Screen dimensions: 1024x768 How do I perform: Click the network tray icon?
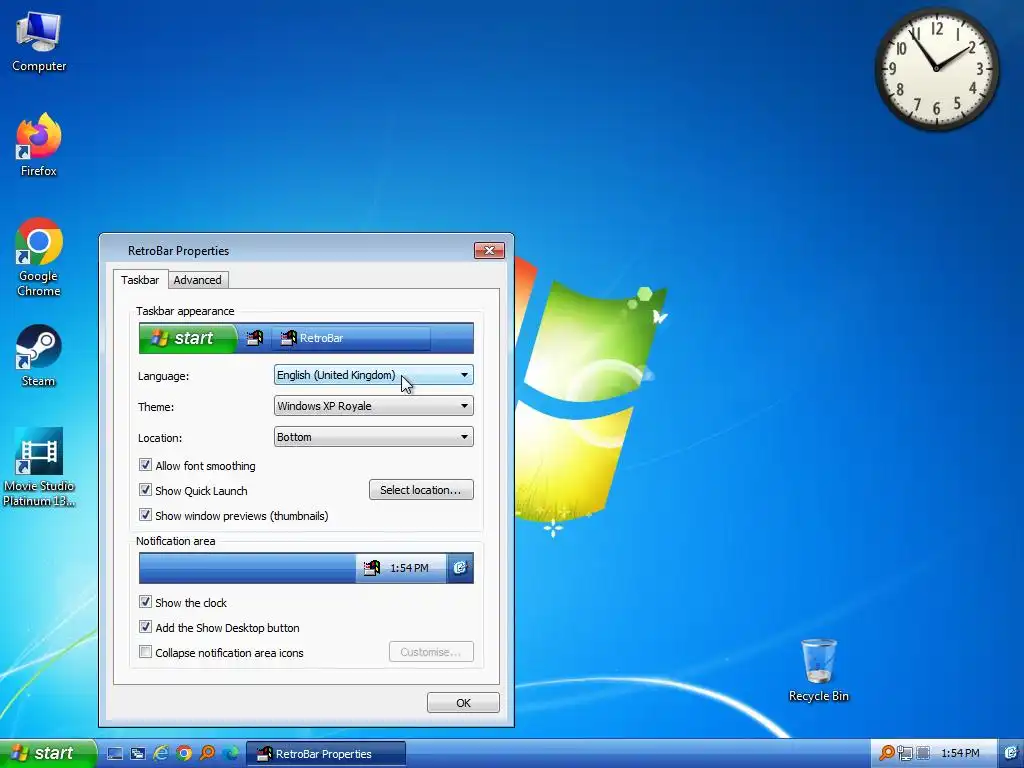click(905, 754)
